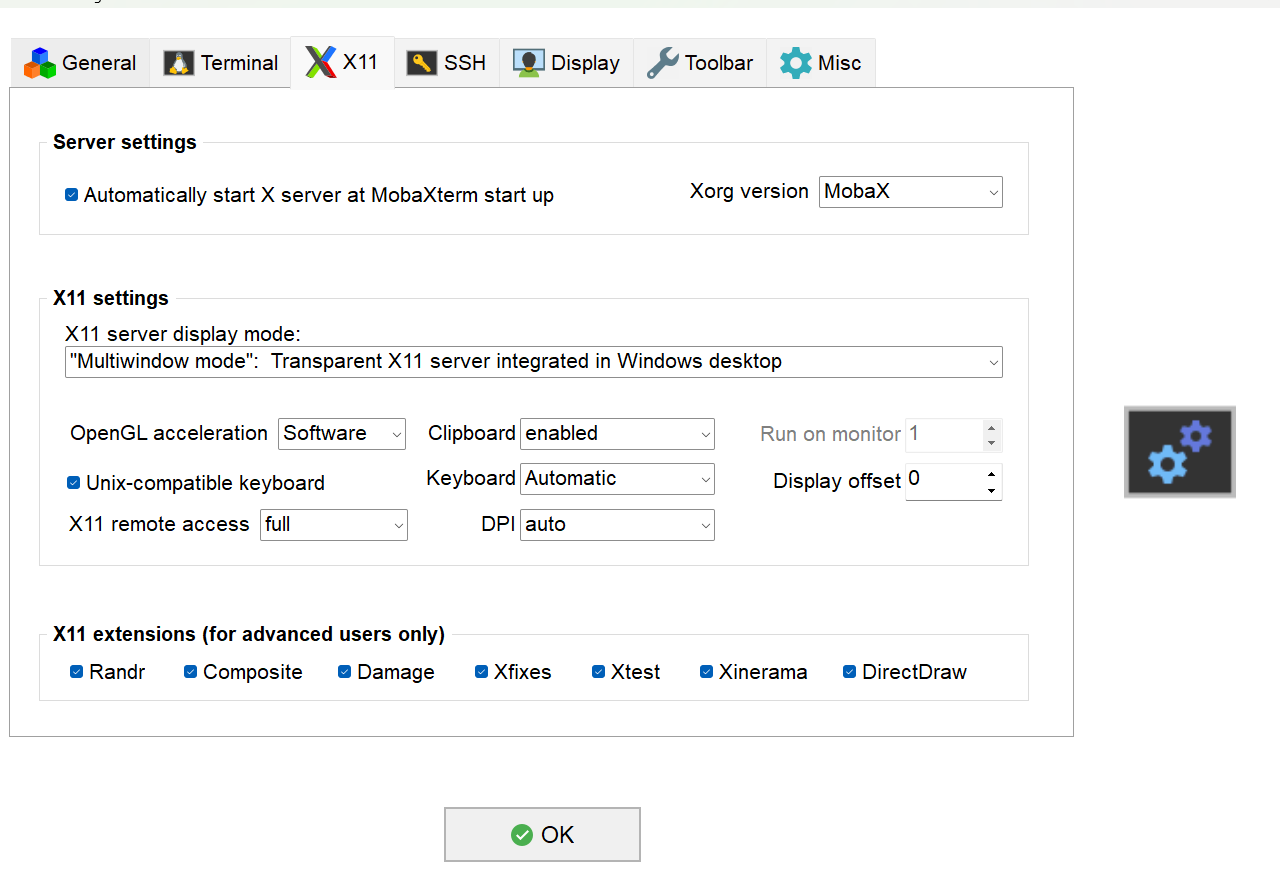Uncheck the Xfixes extension
Image resolution: width=1280 pixels, height=875 pixels.
[482, 672]
